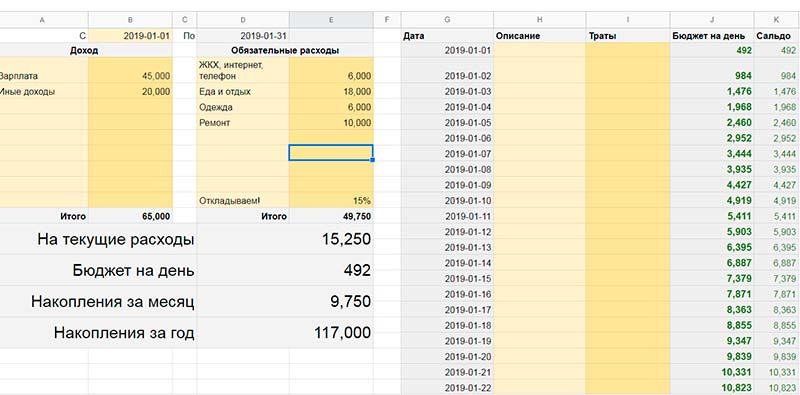Select income total 65,000

point(130,216)
